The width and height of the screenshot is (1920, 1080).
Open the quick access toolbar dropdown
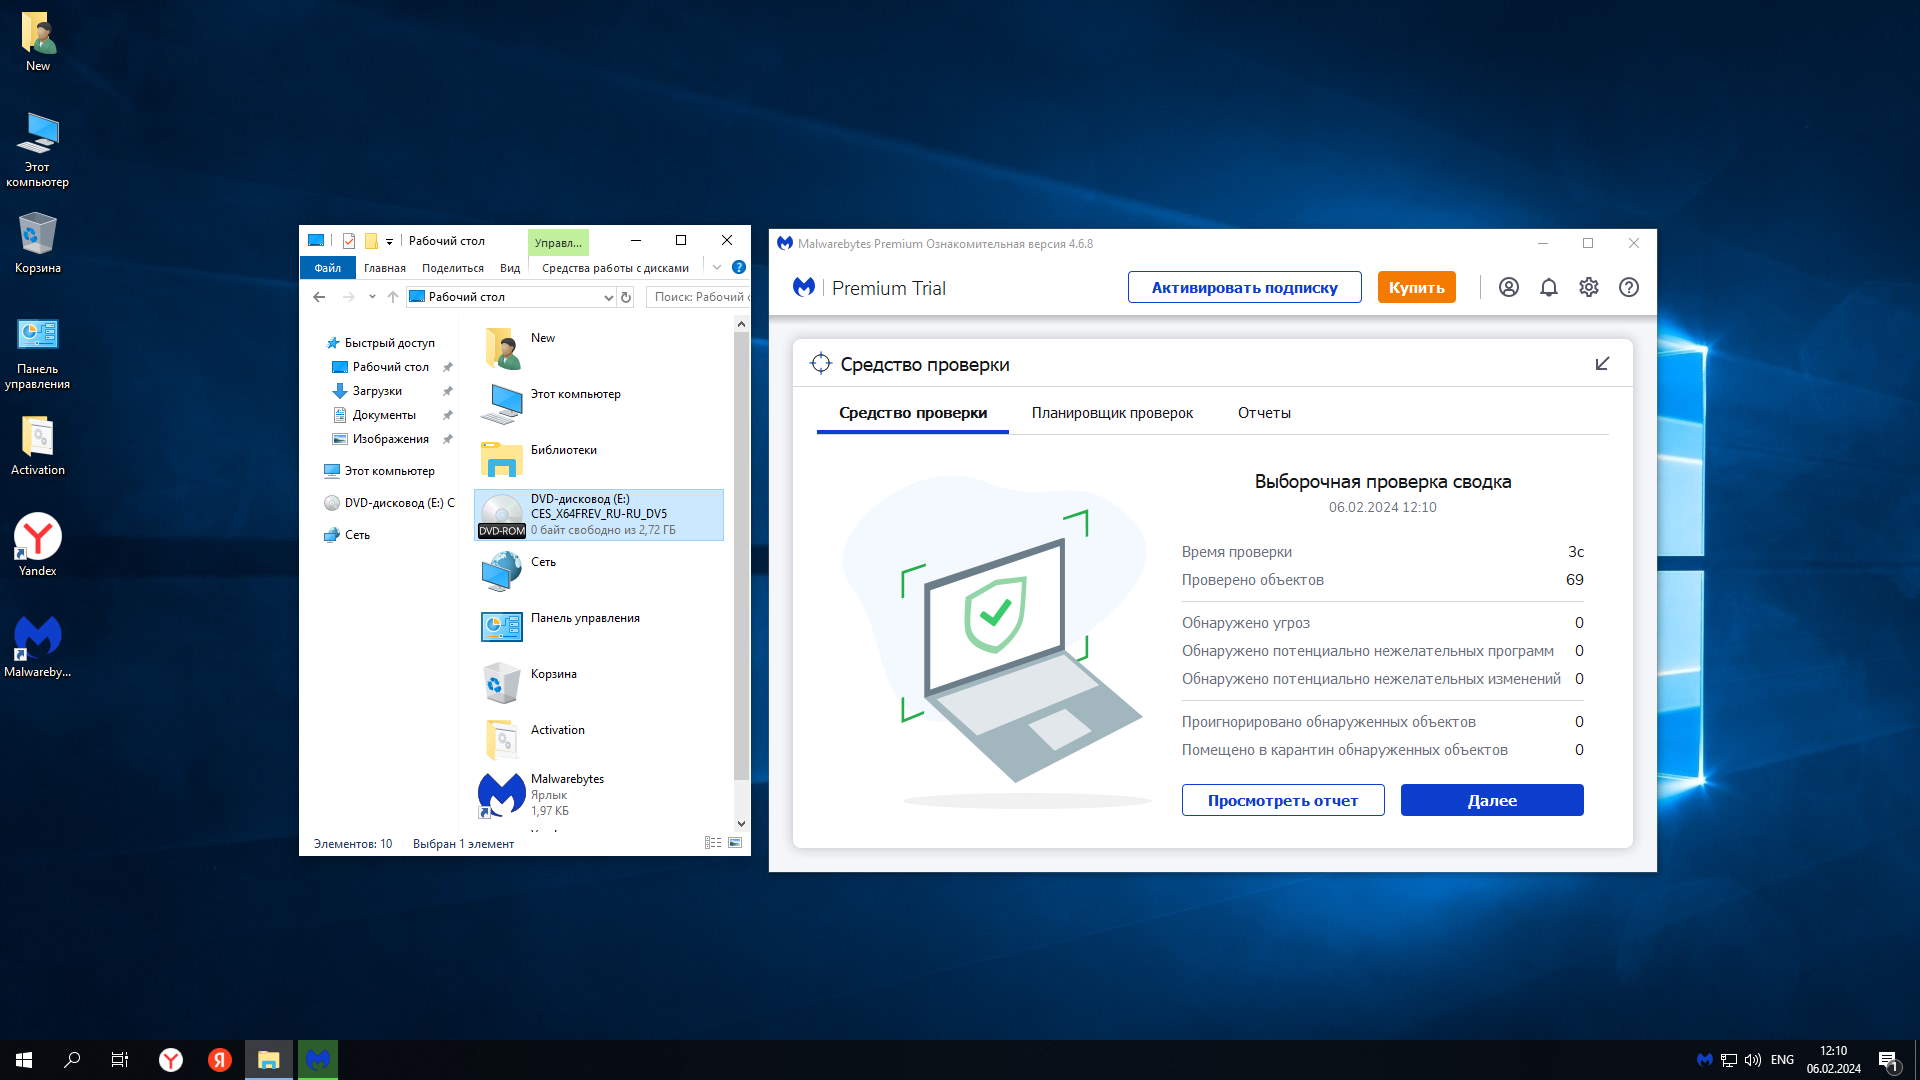[390, 241]
